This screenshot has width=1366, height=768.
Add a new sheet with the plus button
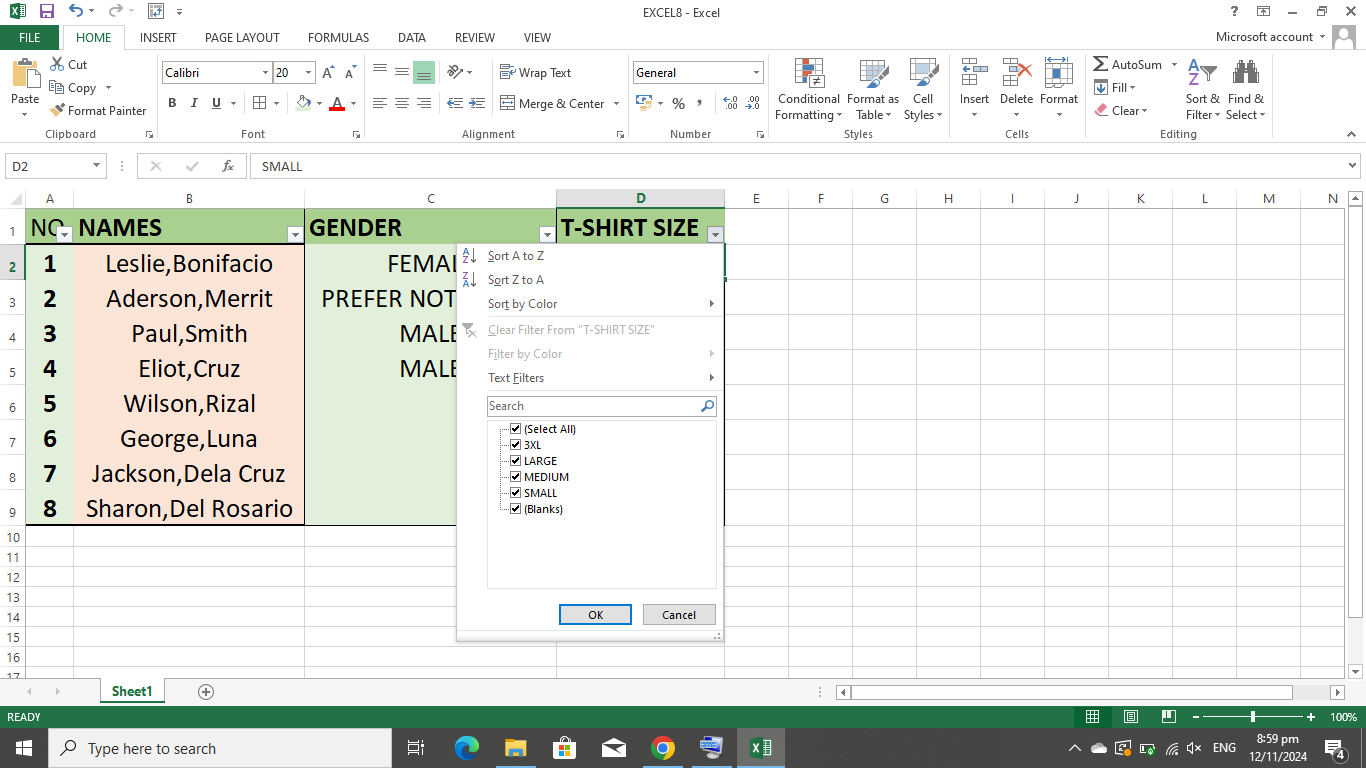coord(206,692)
